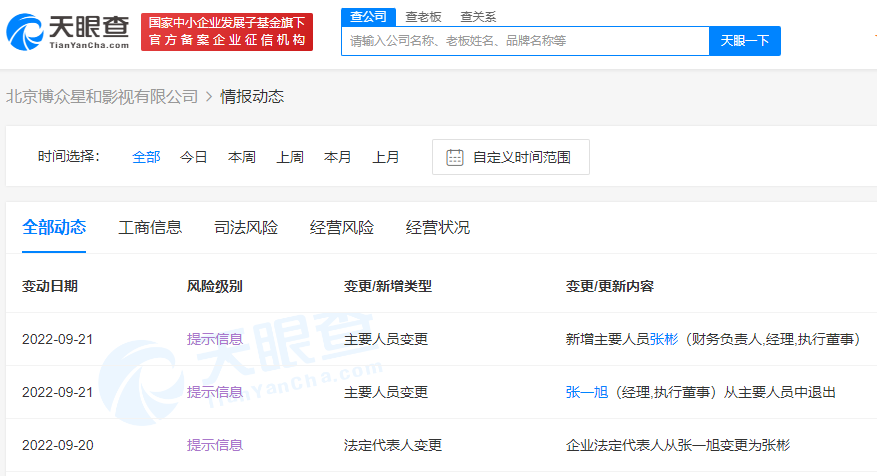The width and height of the screenshot is (877, 476).
Task: Click the red official credit agency banner
Action: (227, 32)
